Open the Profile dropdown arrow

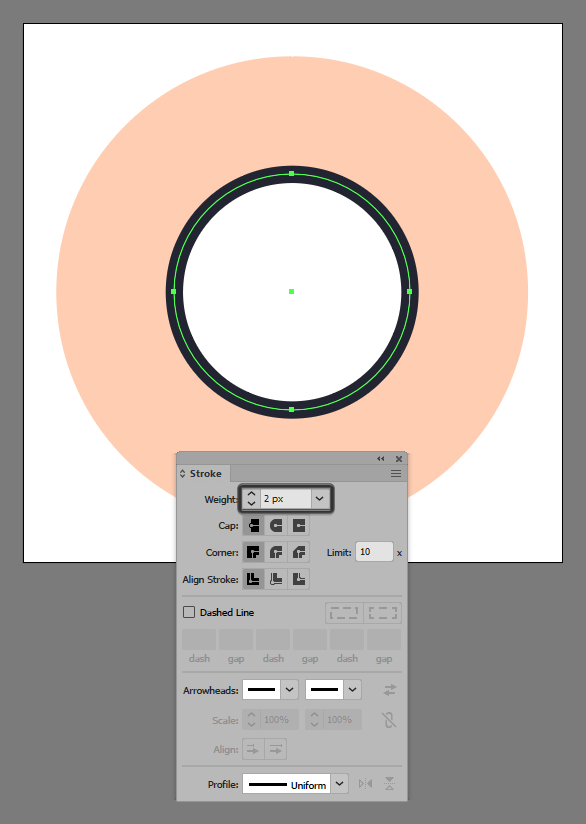pos(340,784)
